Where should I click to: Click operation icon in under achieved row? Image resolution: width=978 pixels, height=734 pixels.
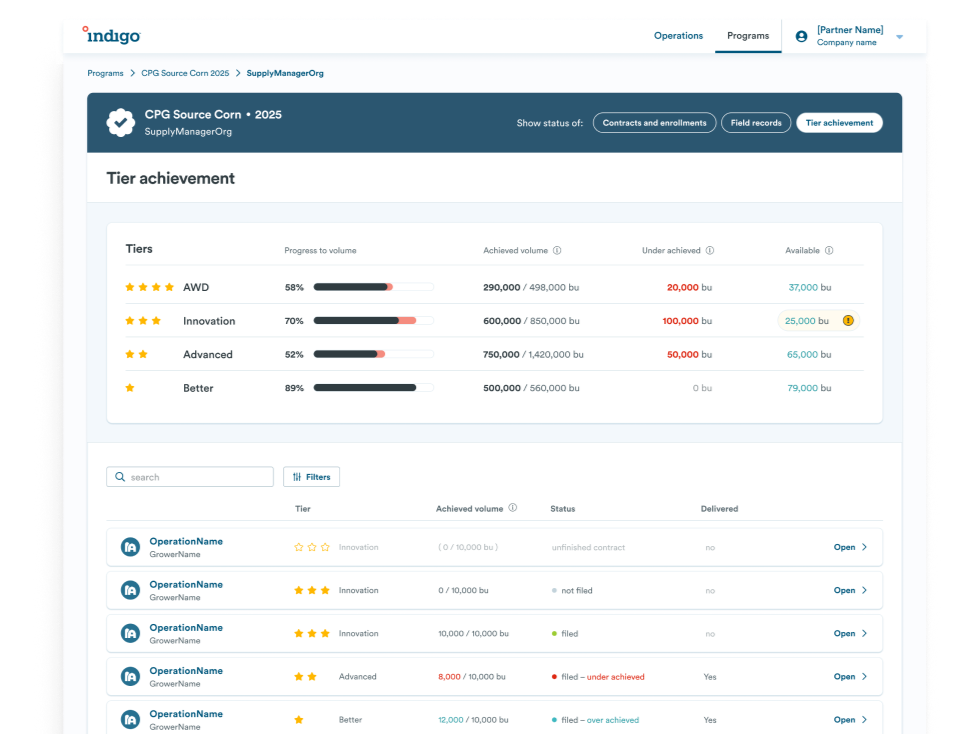(x=130, y=676)
